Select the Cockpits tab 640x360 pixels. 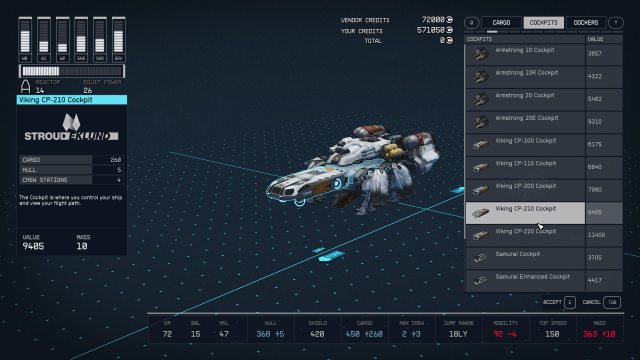[x=544, y=22]
